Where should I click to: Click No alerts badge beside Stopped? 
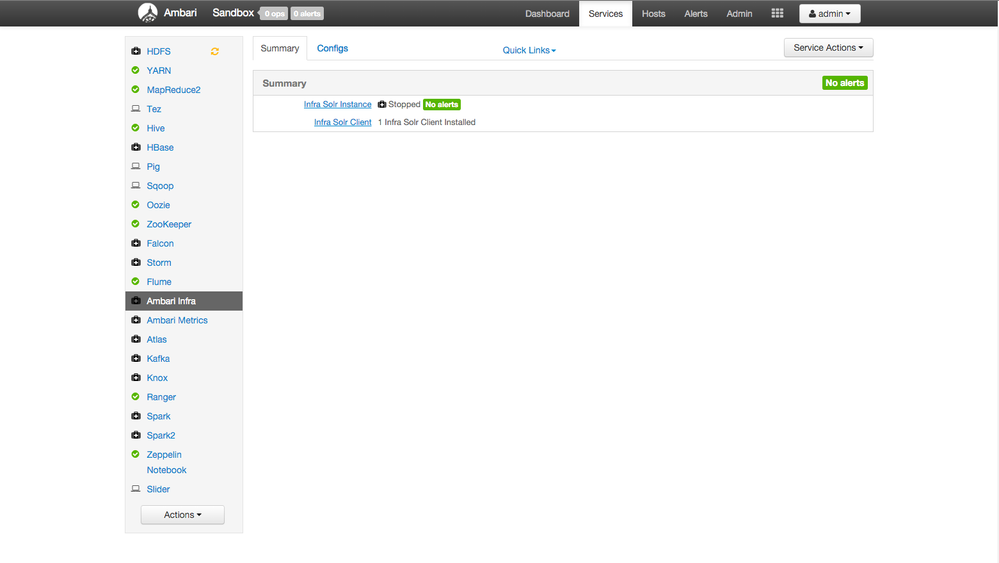click(x=442, y=104)
